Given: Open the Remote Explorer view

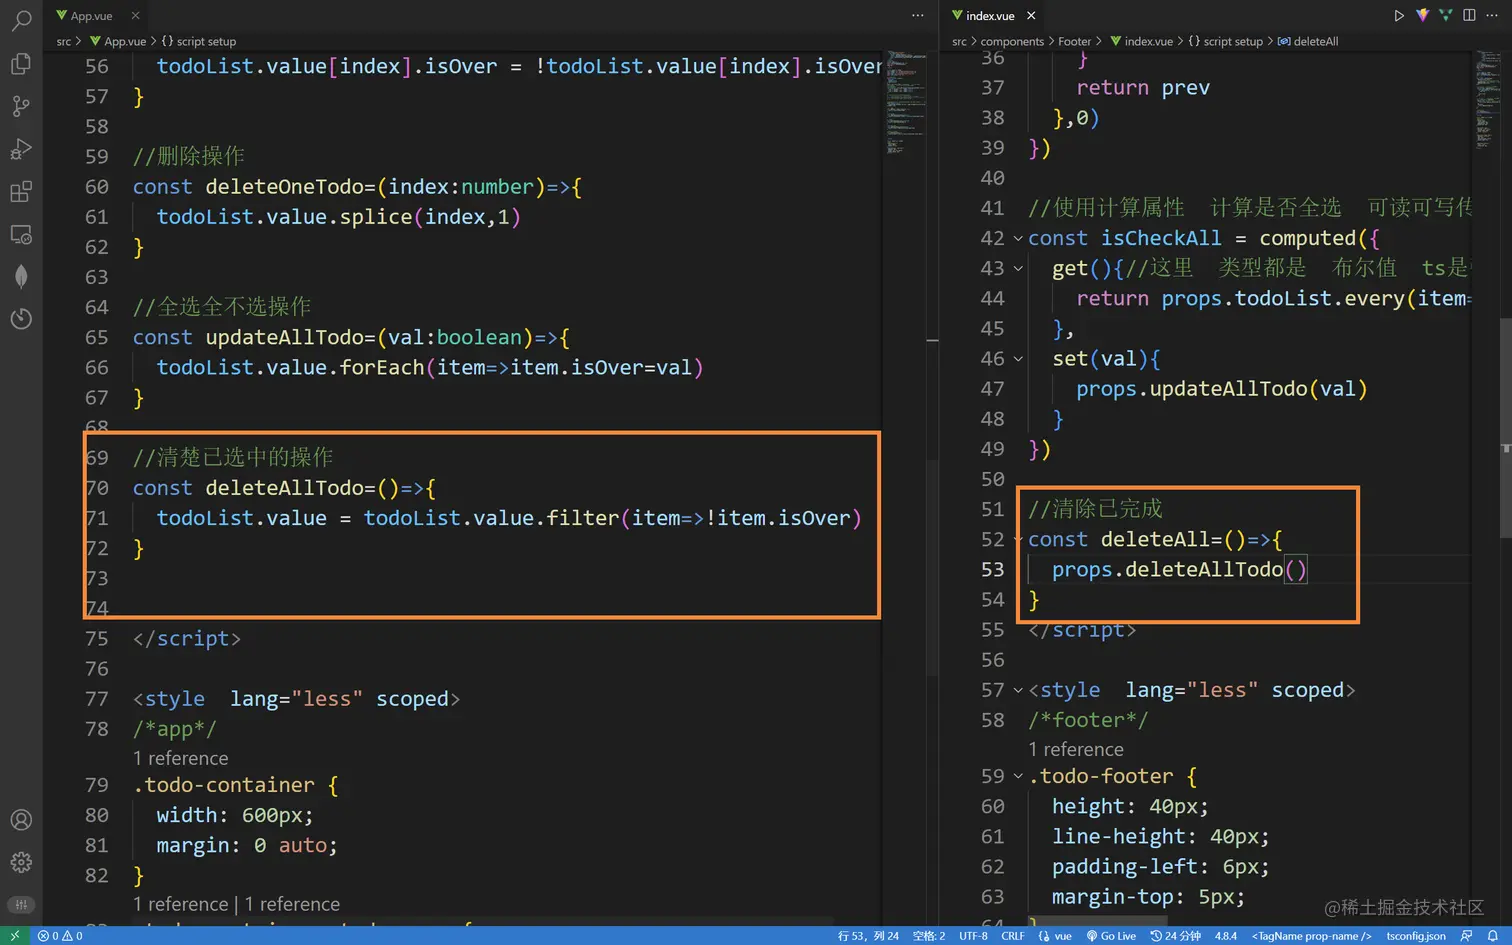Looking at the screenshot, I should coord(21,235).
